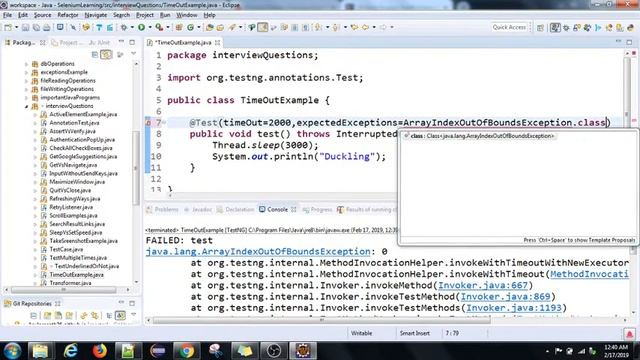Screen dimensions: 640x360
Task: Click the Link with Editor icon in Package Explorer
Action: [107, 54]
